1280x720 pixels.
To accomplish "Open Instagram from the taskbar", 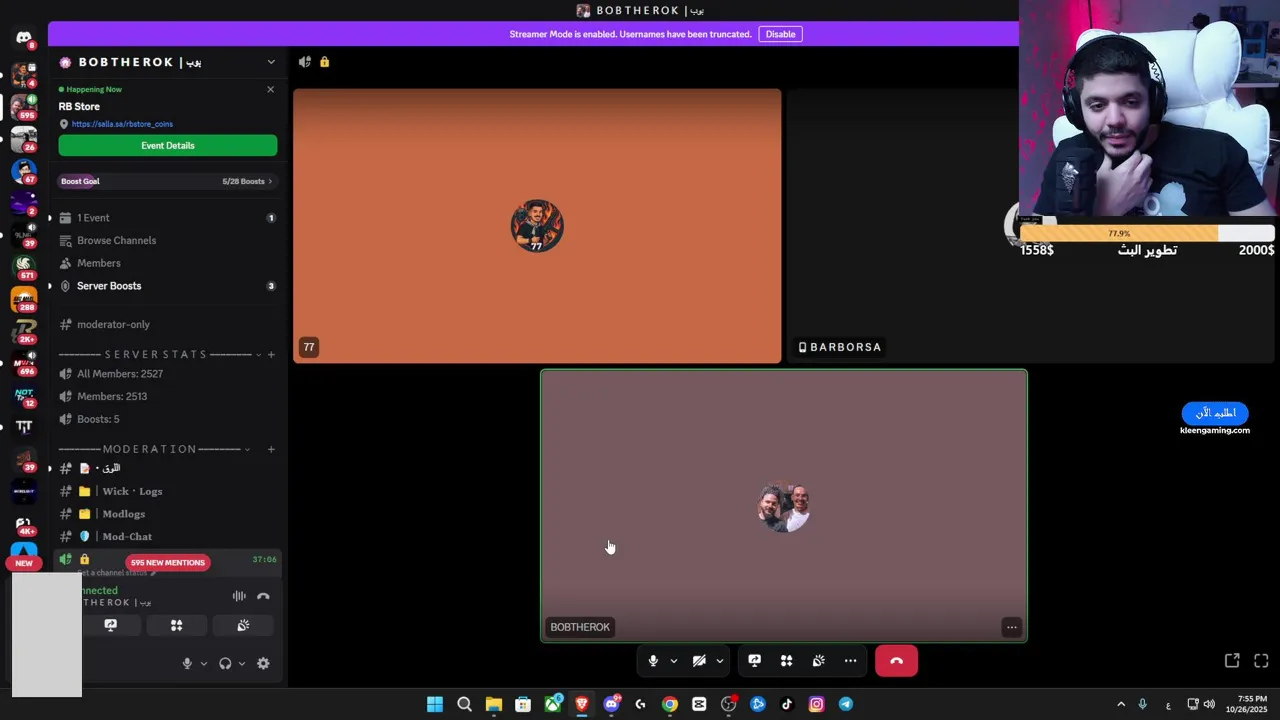I will point(816,704).
